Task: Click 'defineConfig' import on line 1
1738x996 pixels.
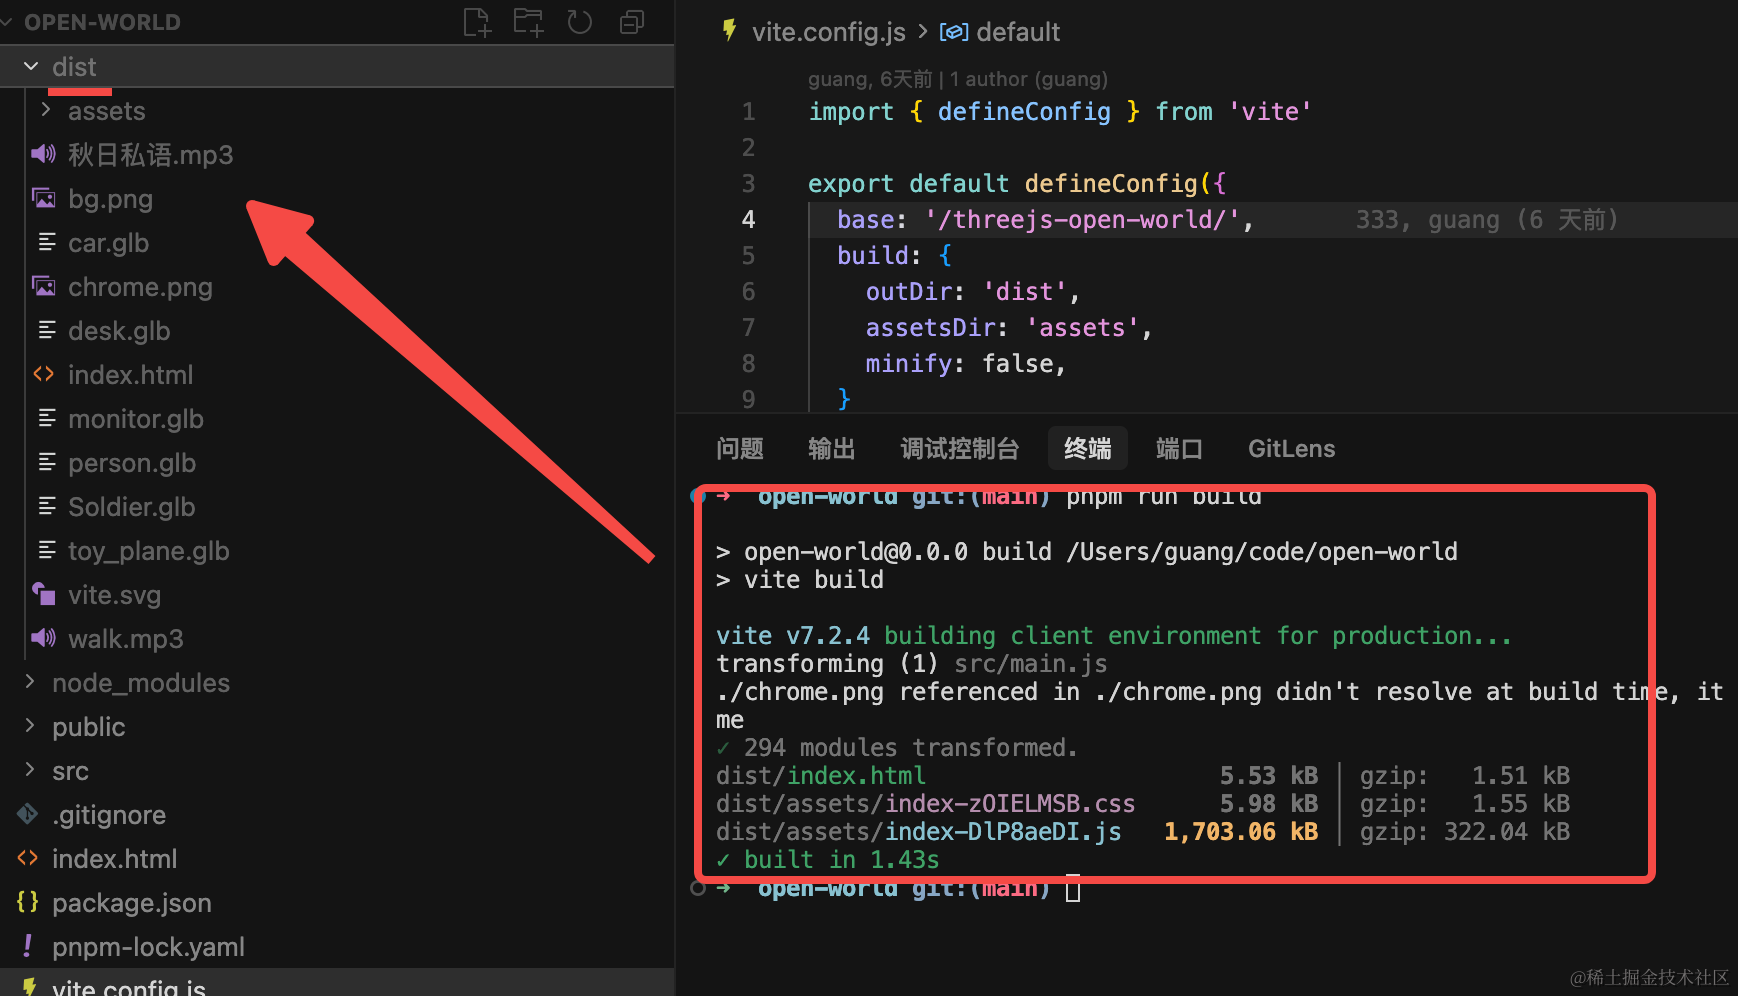Action: click(1024, 112)
